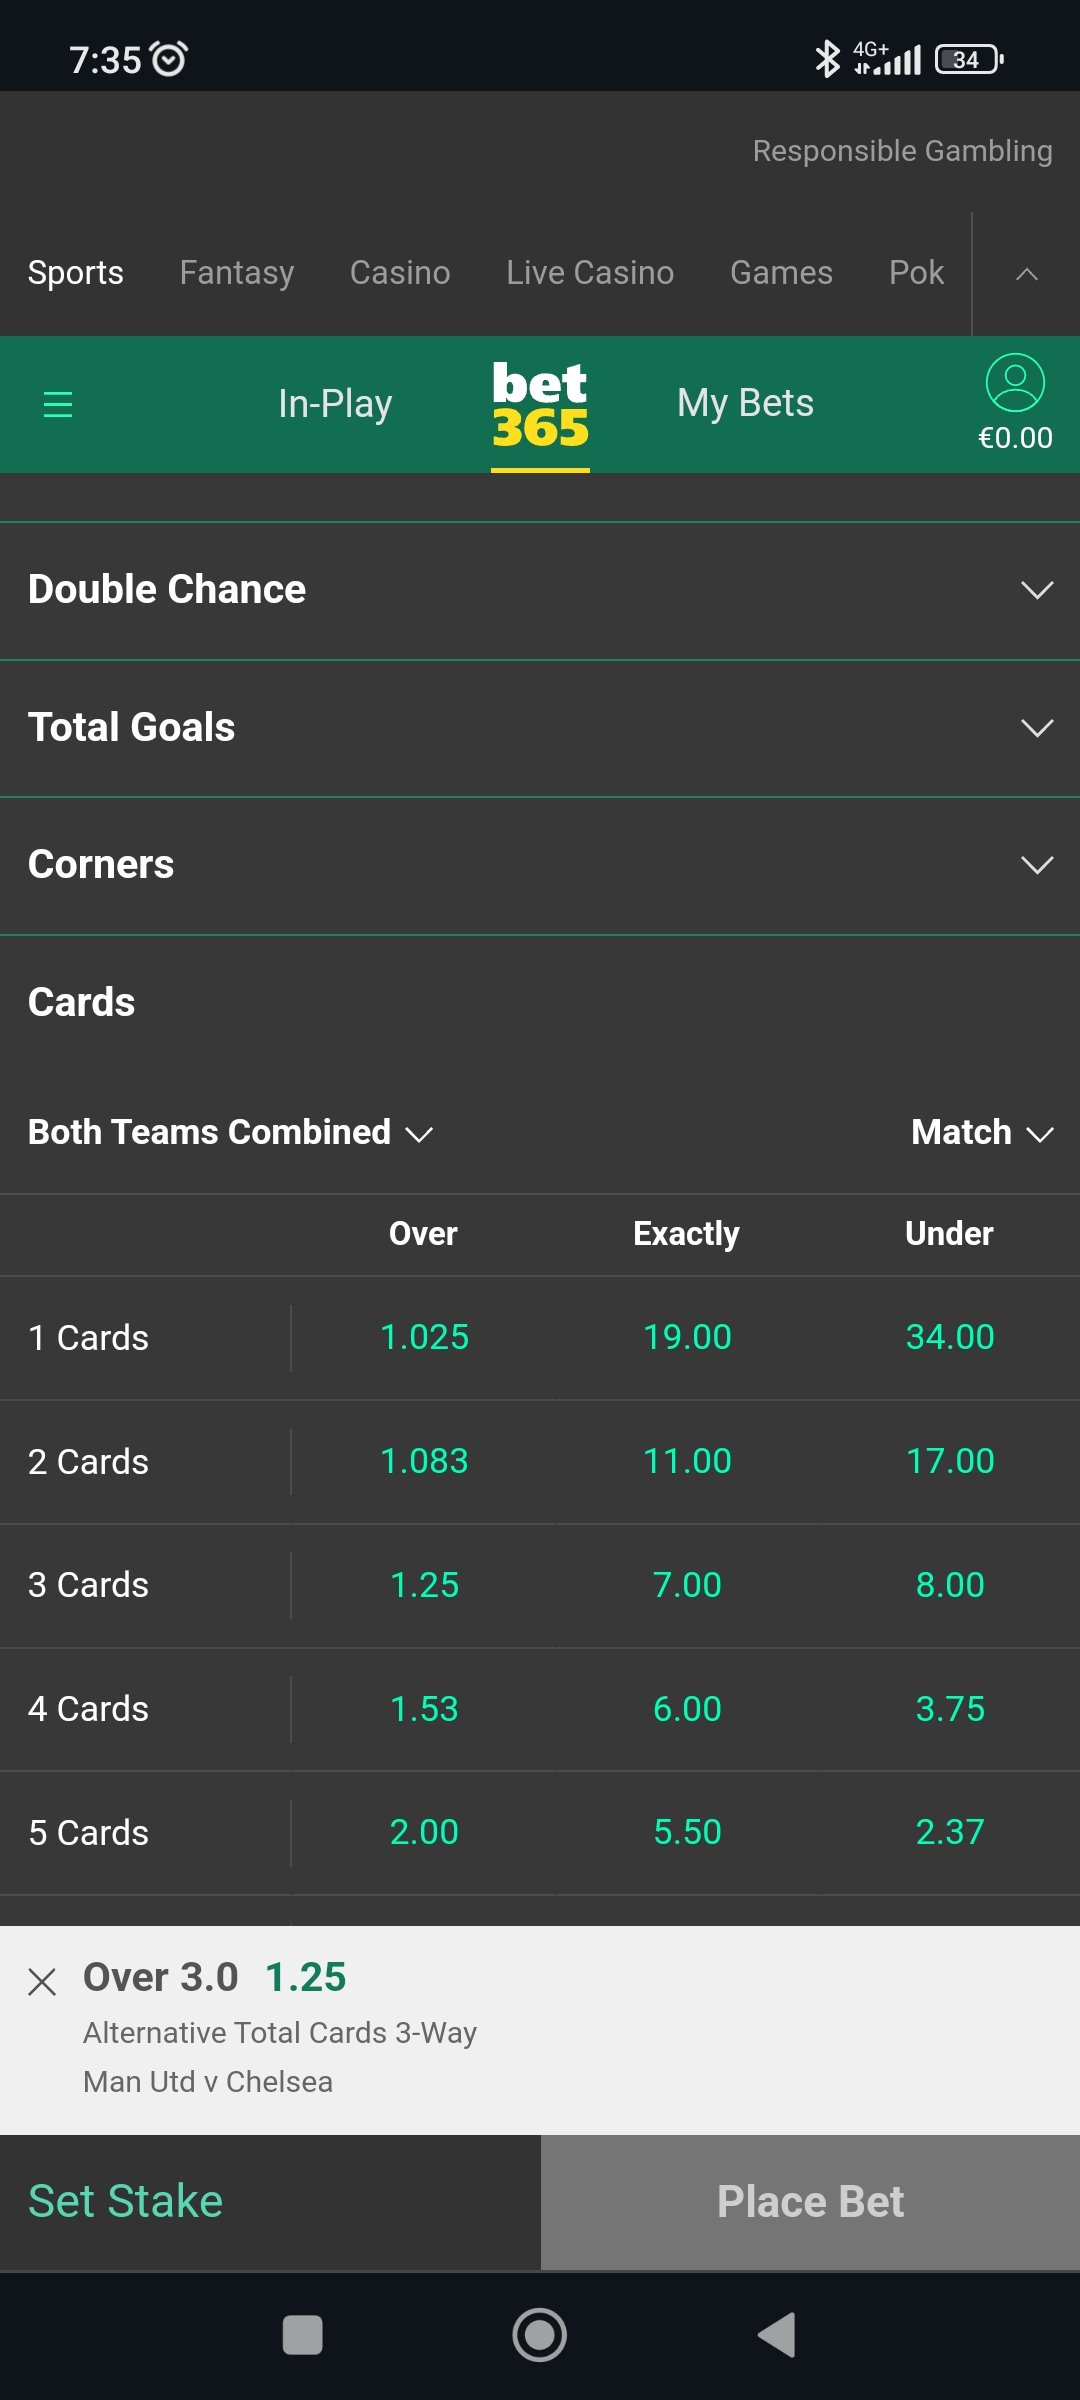Select Under 5 Cards odds 2.37
The image size is (1080, 2400).
pos(950,1832)
